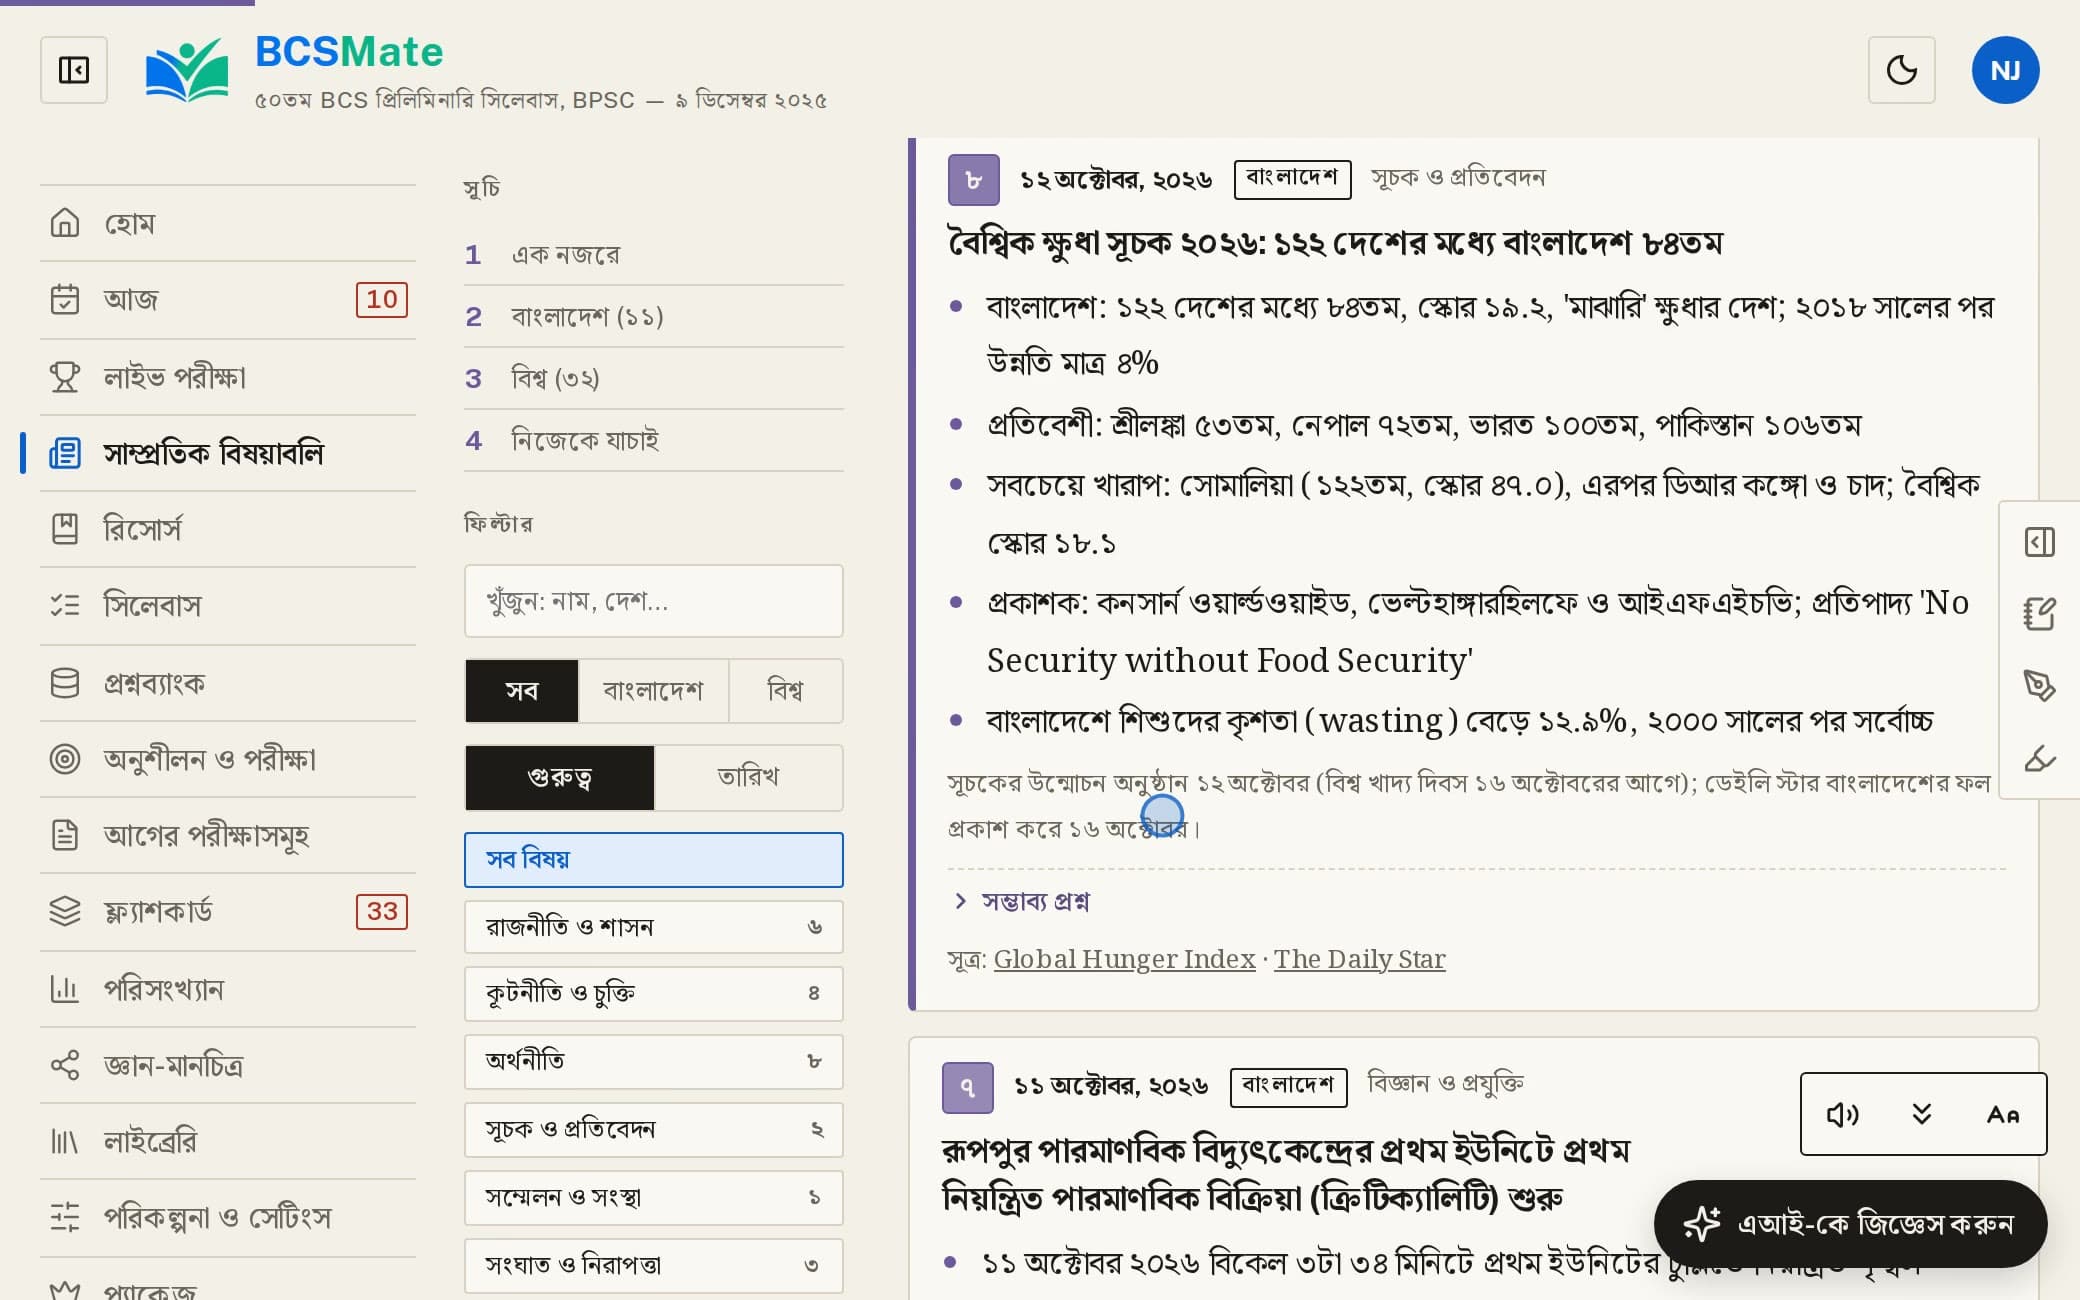The image size is (2080, 1300).
Task: Open the প্রশ্নব্যাংক database icon
Action: pyautogui.click(x=65, y=682)
